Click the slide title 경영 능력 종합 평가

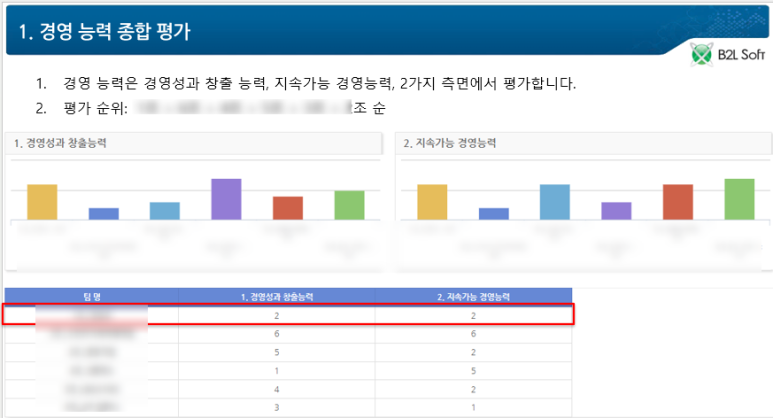pos(105,32)
